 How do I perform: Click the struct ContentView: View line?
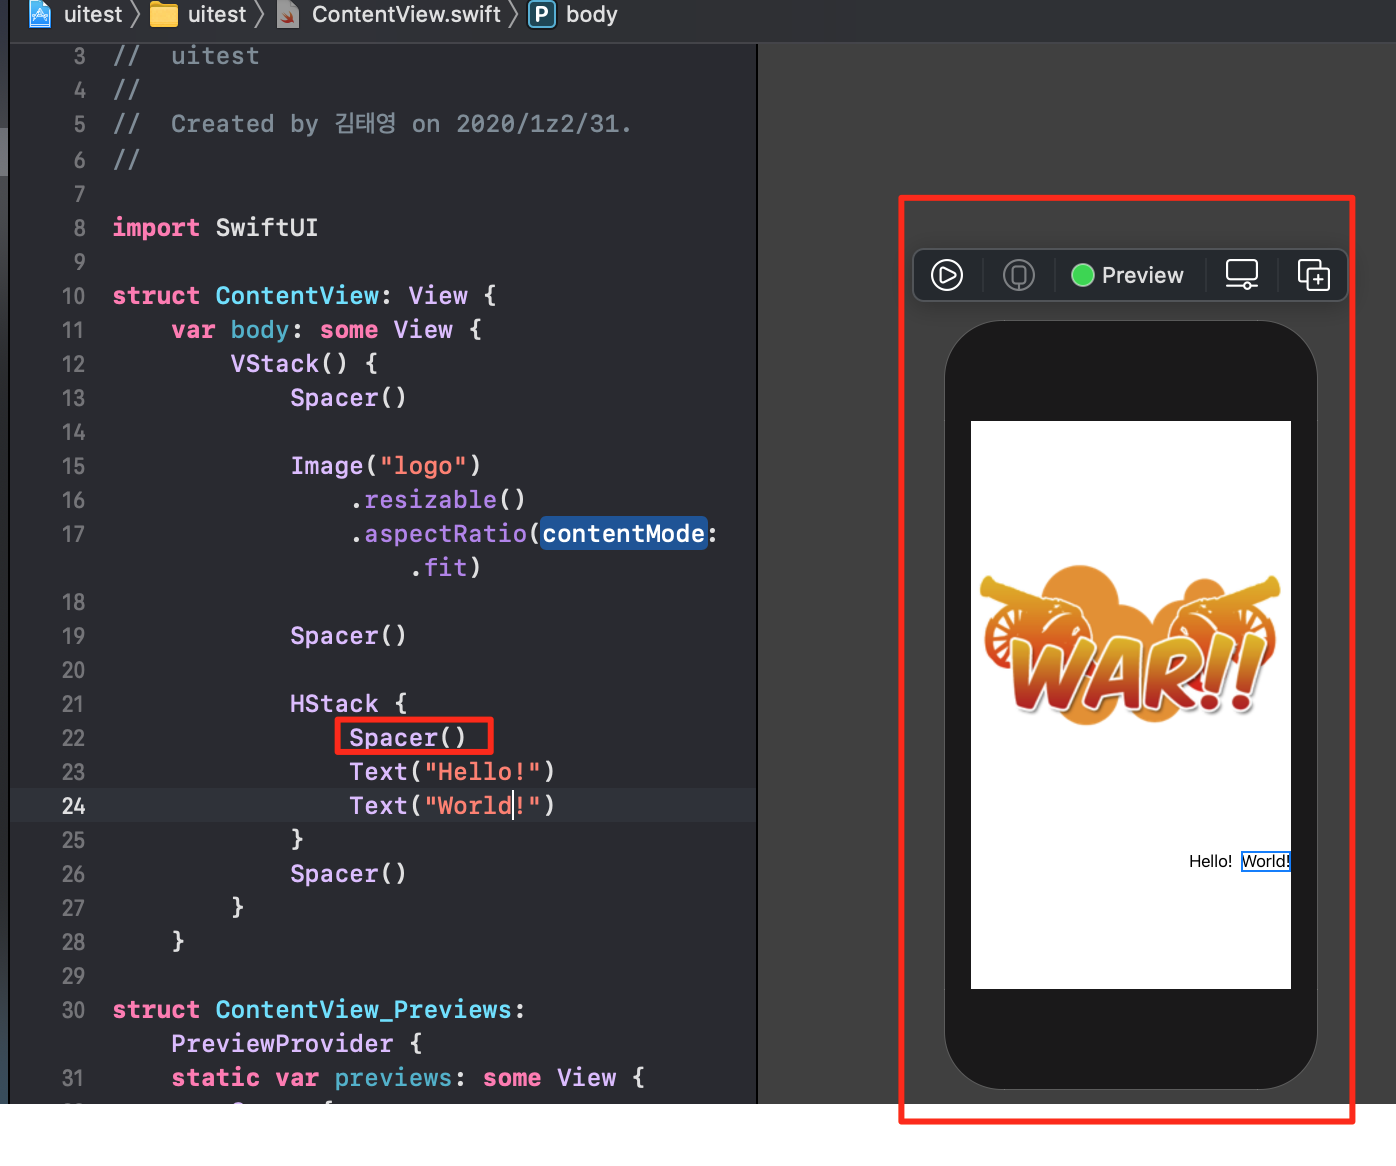click(305, 296)
